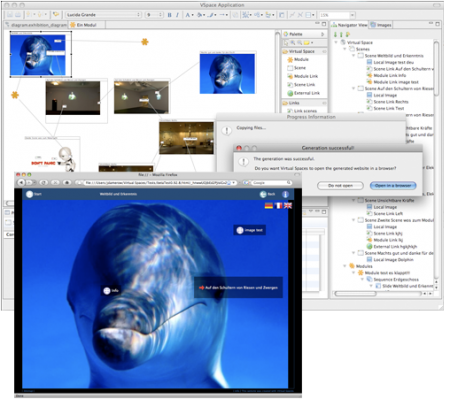Open the zoom percentage combo box

tap(337, 15)
